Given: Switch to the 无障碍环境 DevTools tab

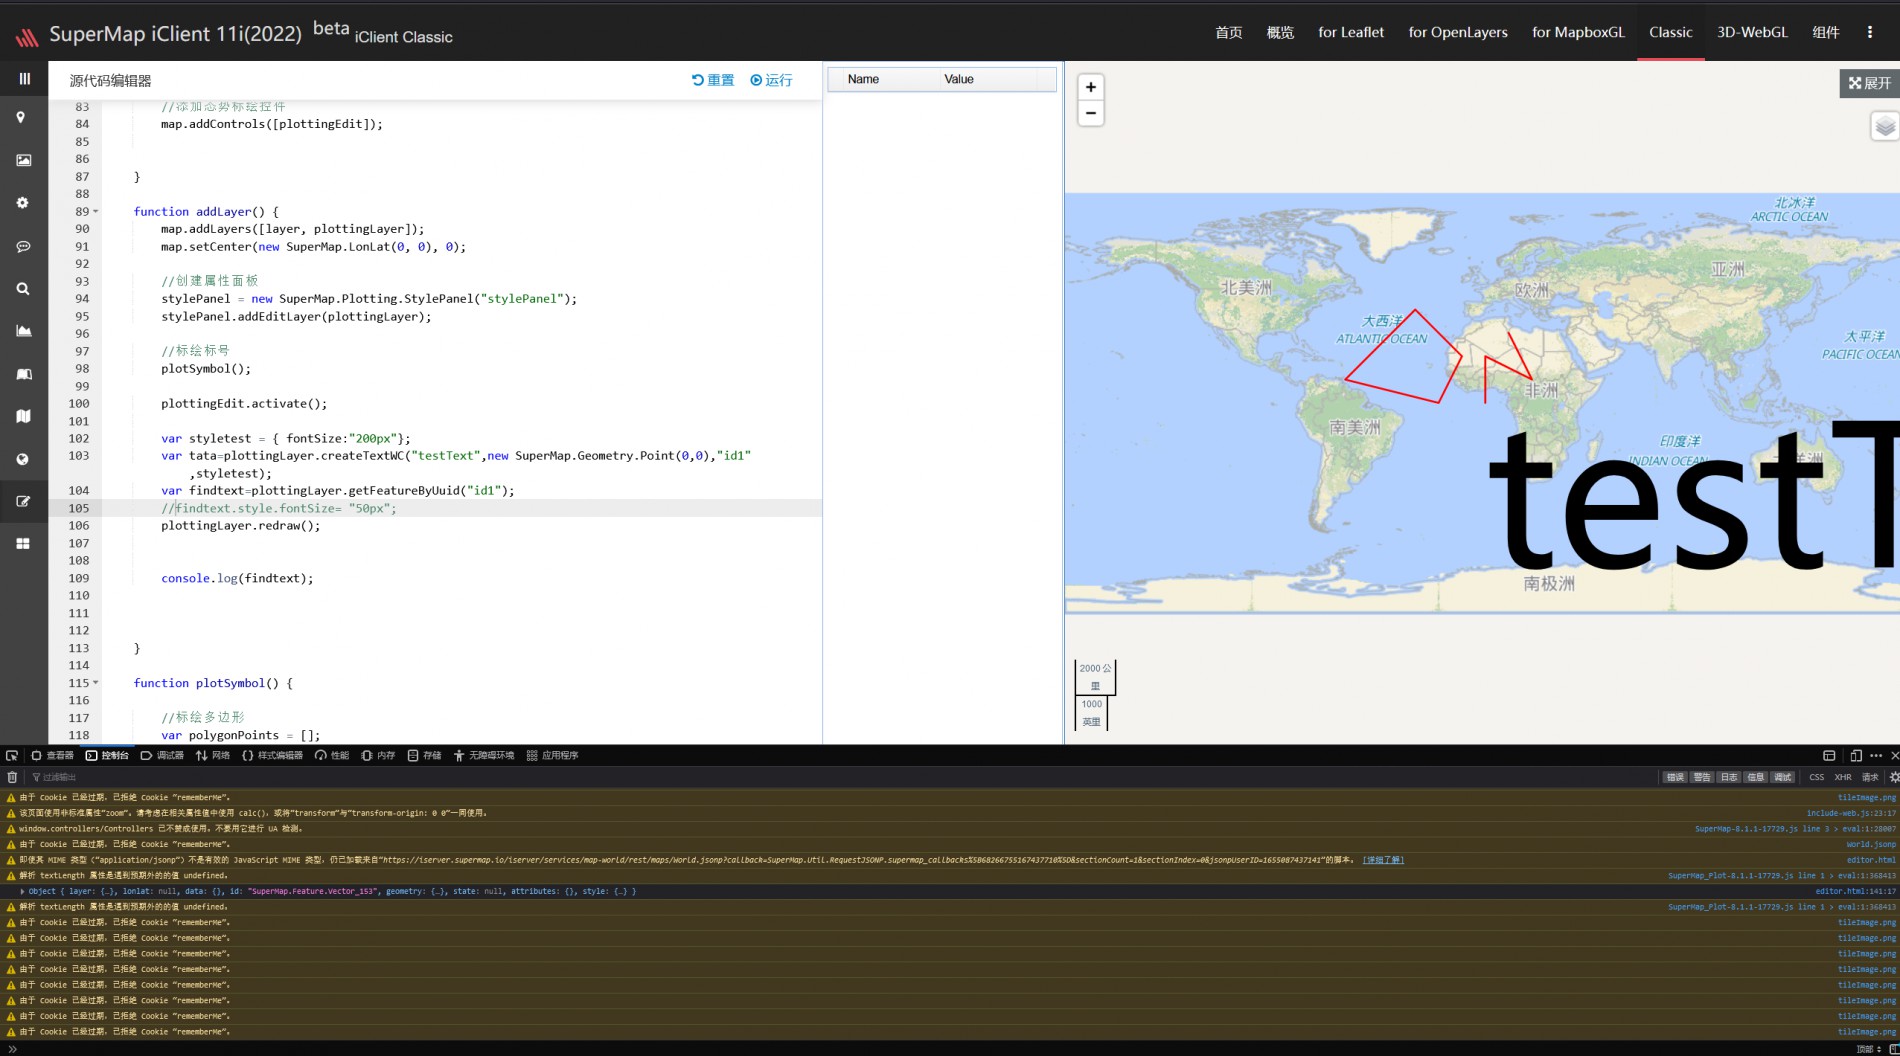Looking at the screenshot, I should coord(484,756).
